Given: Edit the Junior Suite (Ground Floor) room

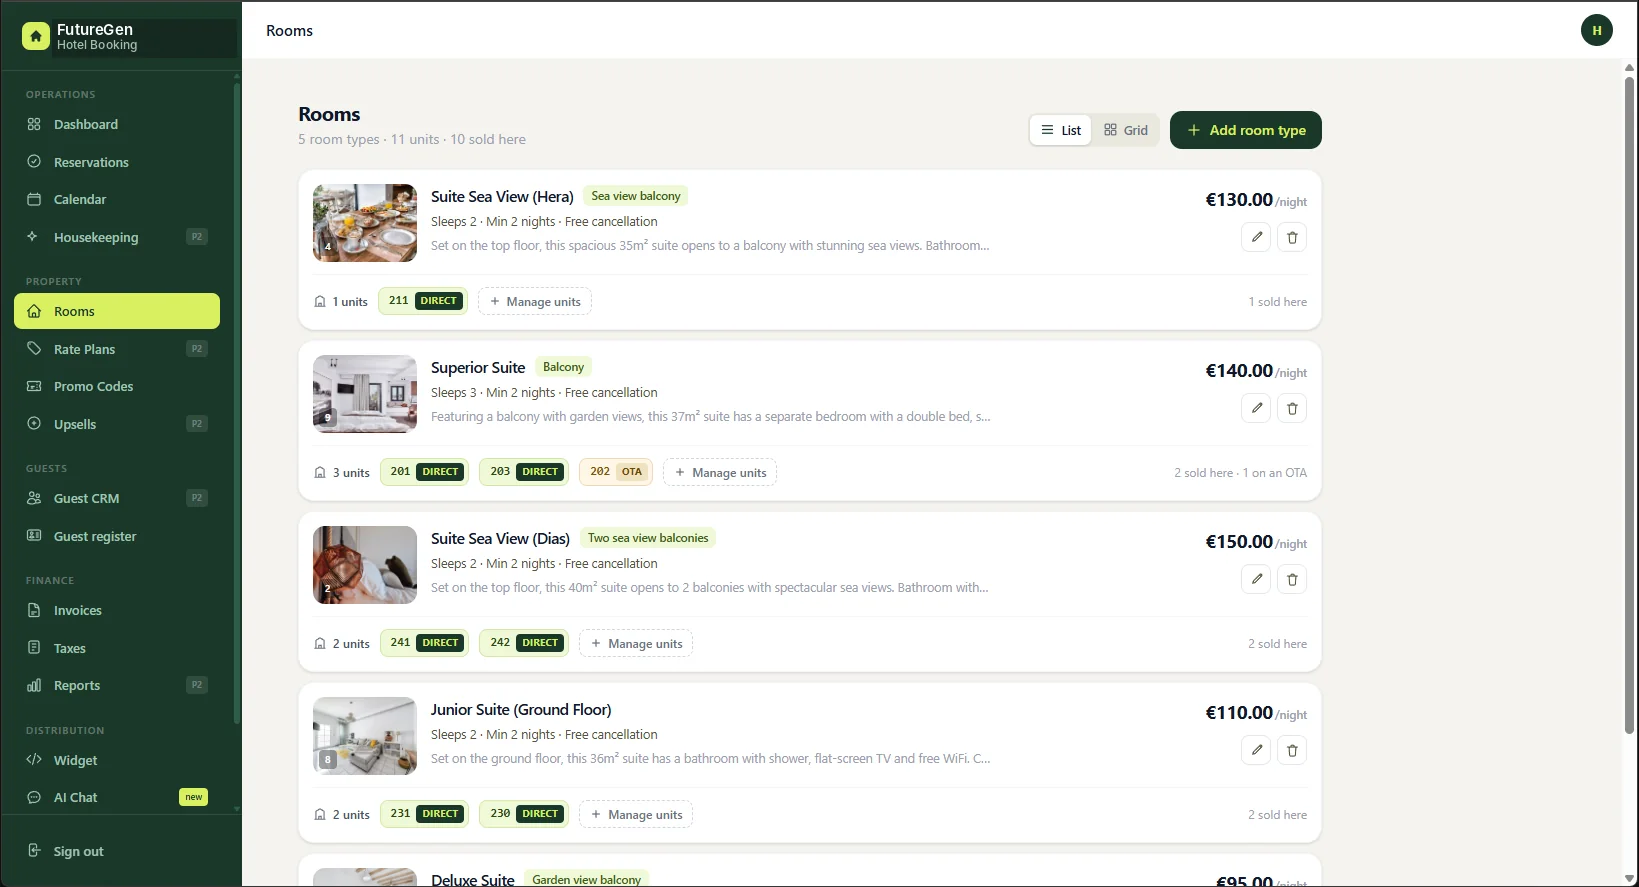Looking at the screenshot, I should (1256, 750).
